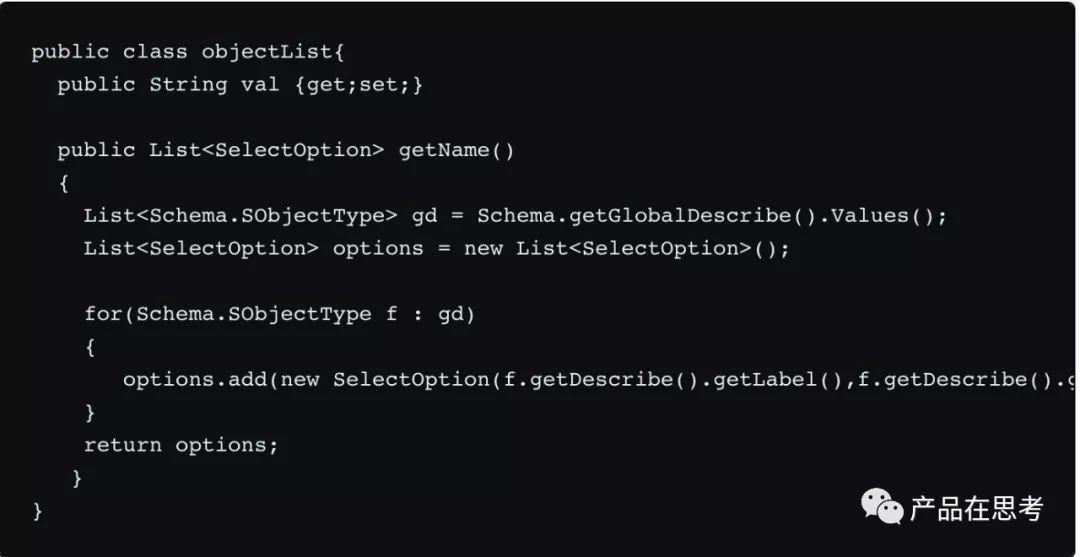1080x557 pixels.
Task: Click the word "class" in first line
Action: point(156,52)
